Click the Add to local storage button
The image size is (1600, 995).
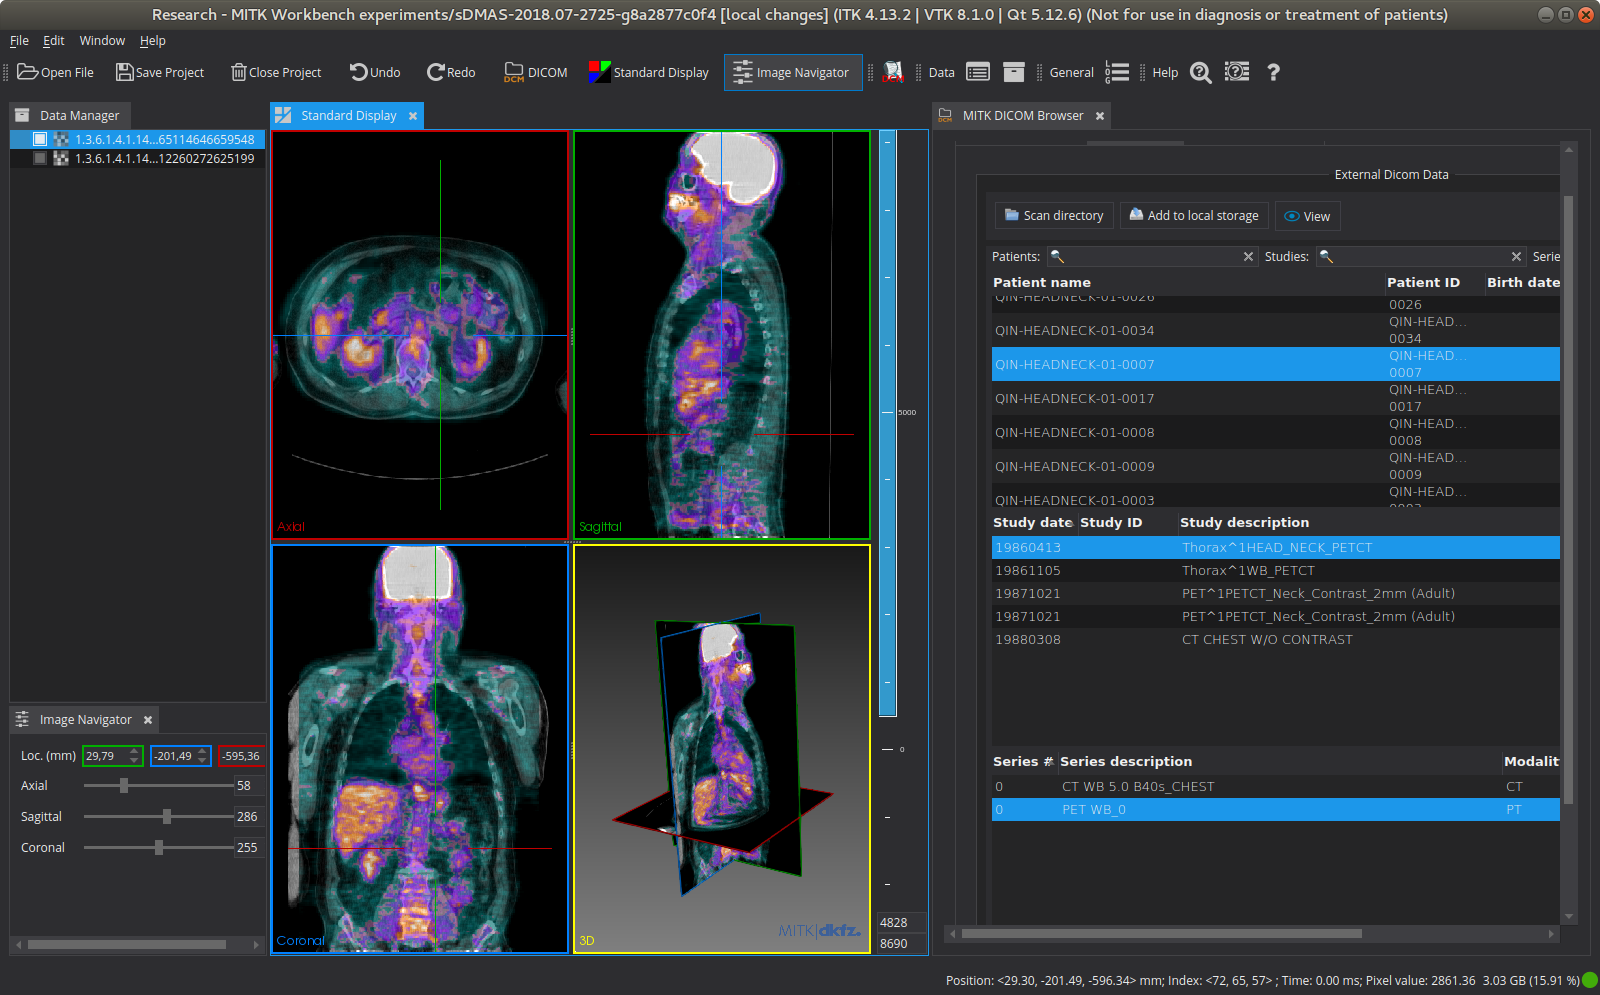(1193, 215)
